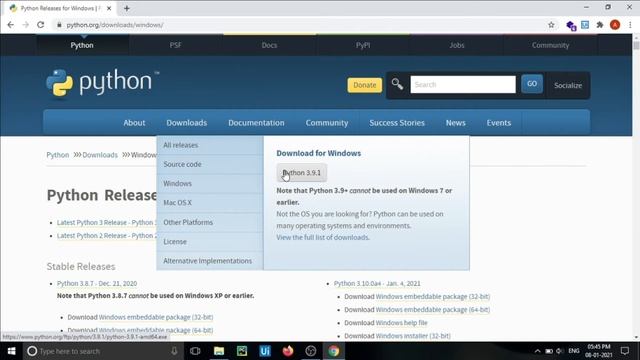The image size is (640, 360).
Task: Choose Windows in Downloads submenu
Action: click(x=210, y=183)
